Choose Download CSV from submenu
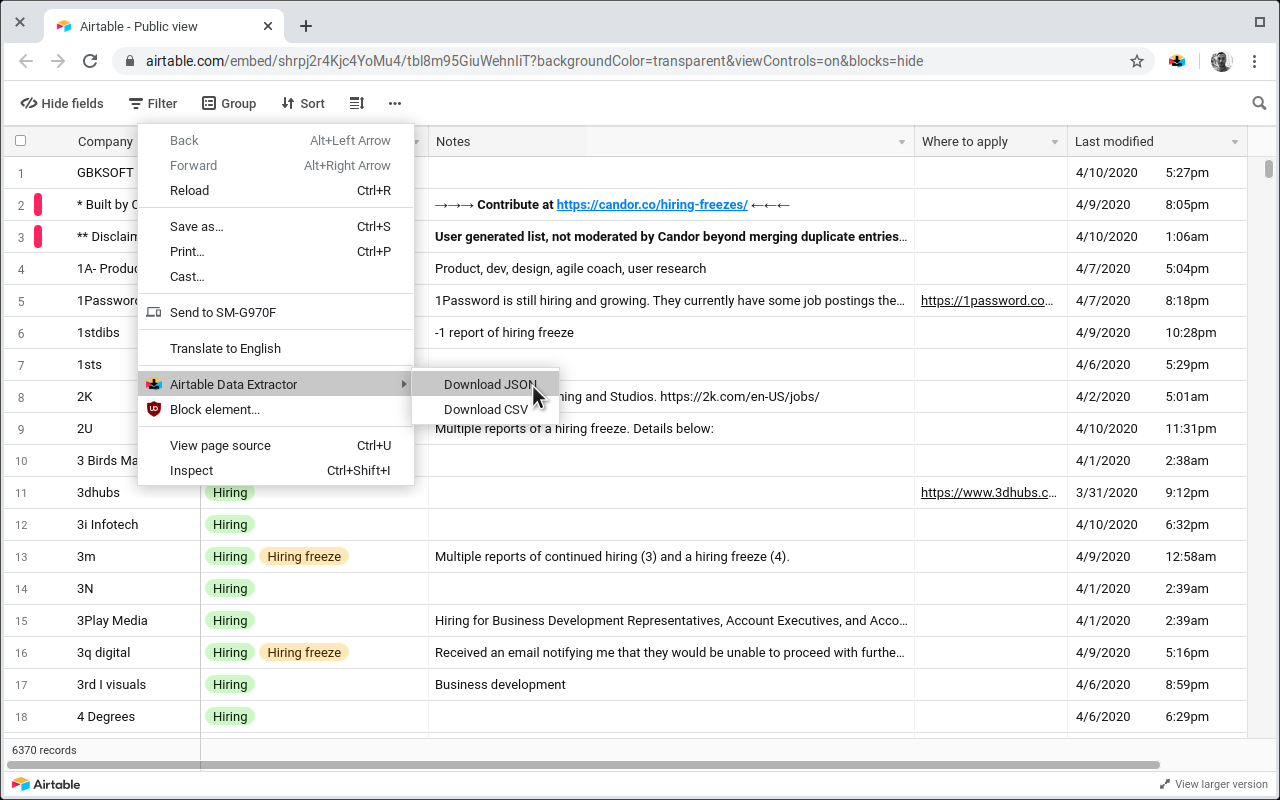The width and height of the screenshot is (1280, 800). click(485, 409)
